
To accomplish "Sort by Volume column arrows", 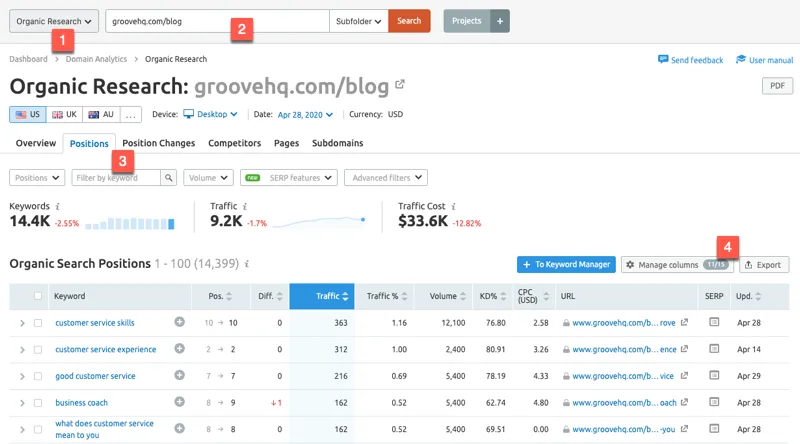I will [x=463, y=296].
